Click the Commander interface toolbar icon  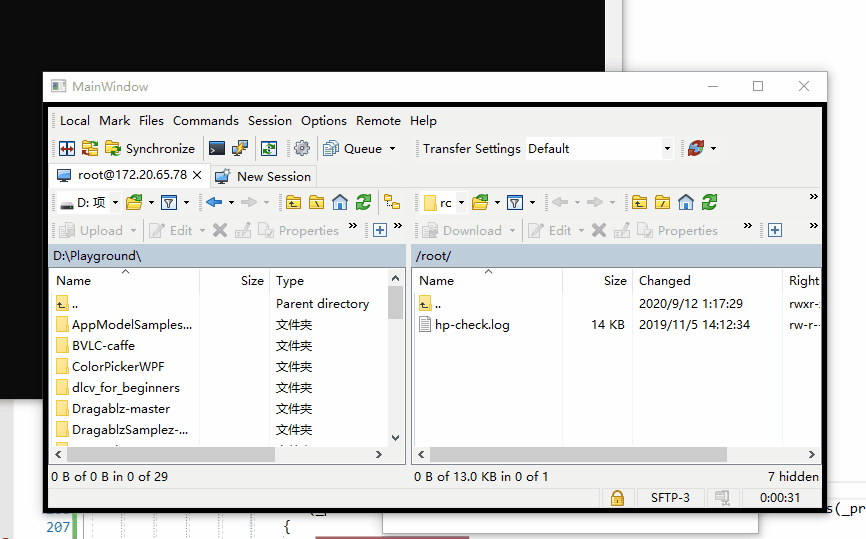(67, 149)
